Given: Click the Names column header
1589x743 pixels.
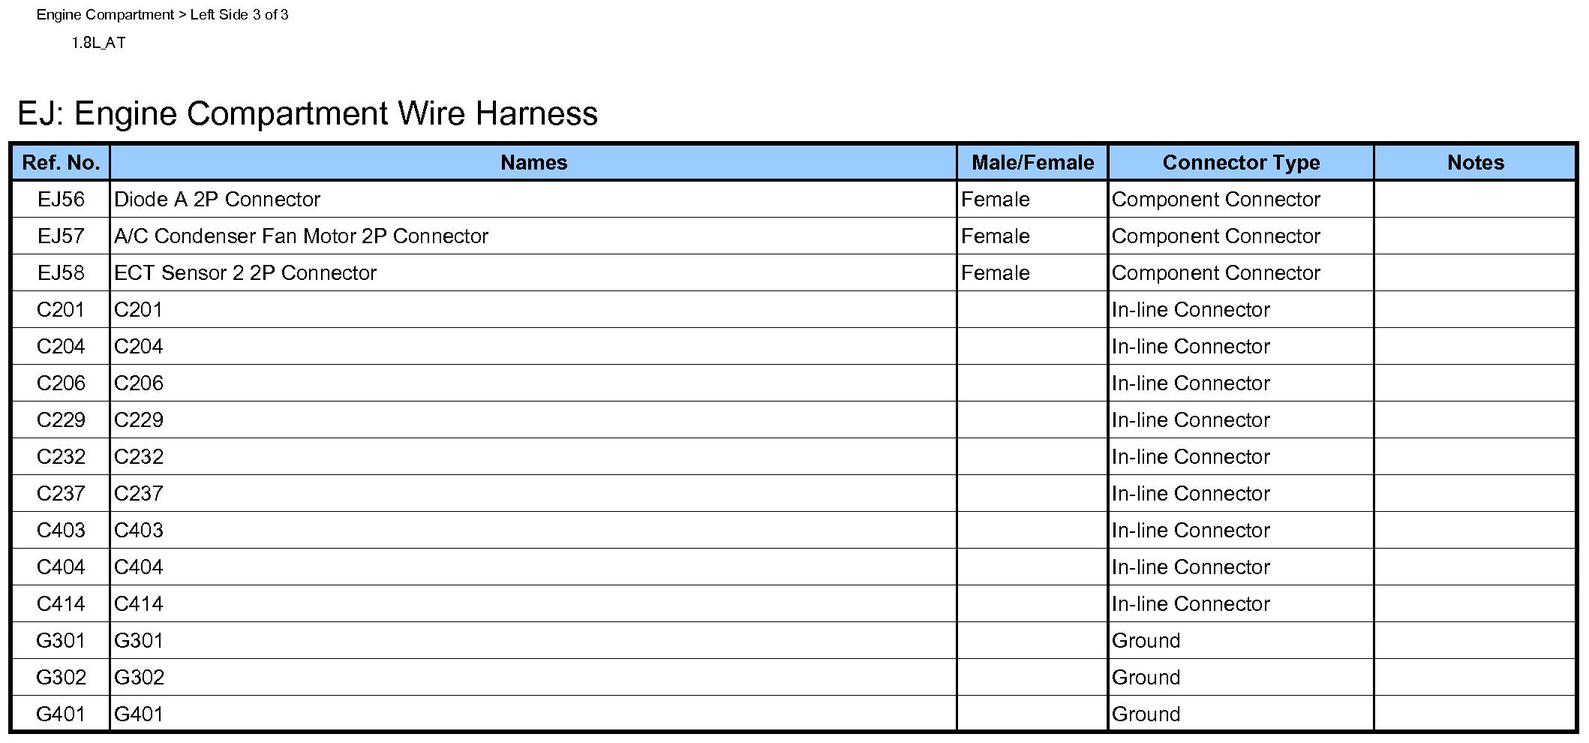Looking at the screenshot, I should click(x=533, y=162).
